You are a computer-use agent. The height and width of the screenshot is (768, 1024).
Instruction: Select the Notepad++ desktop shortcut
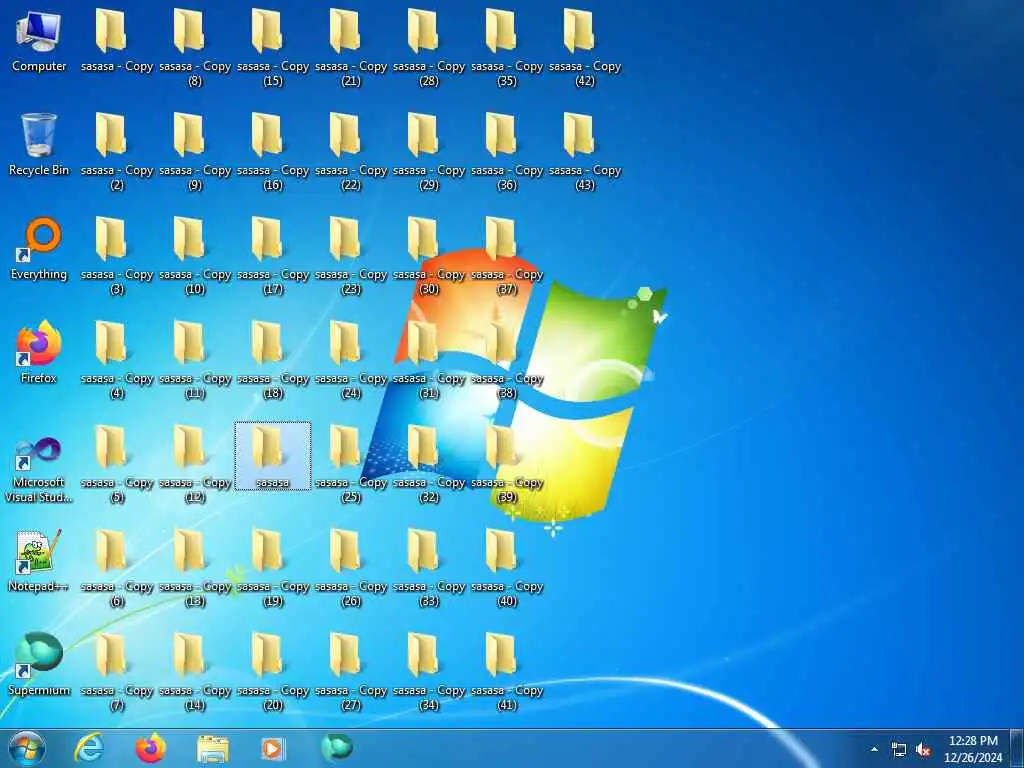(39, 560)
